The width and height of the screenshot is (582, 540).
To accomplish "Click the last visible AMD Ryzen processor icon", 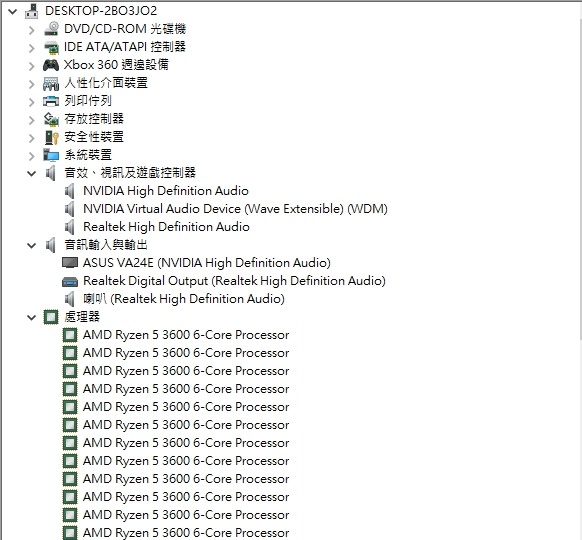I will 70,533.
